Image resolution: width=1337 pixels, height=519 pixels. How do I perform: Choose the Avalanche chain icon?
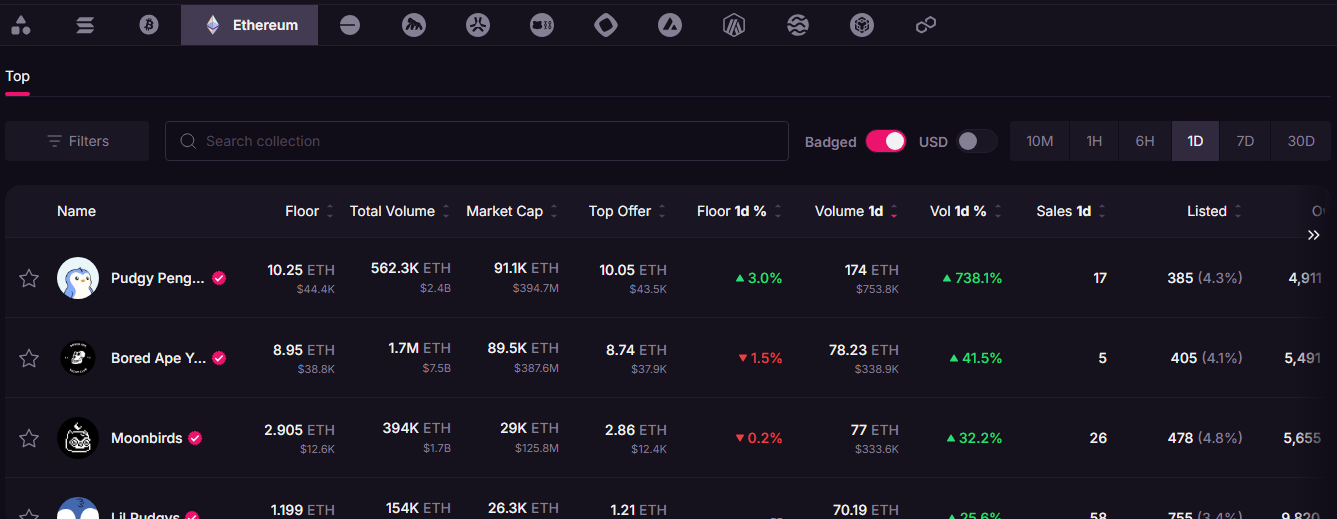click(670, 25)
